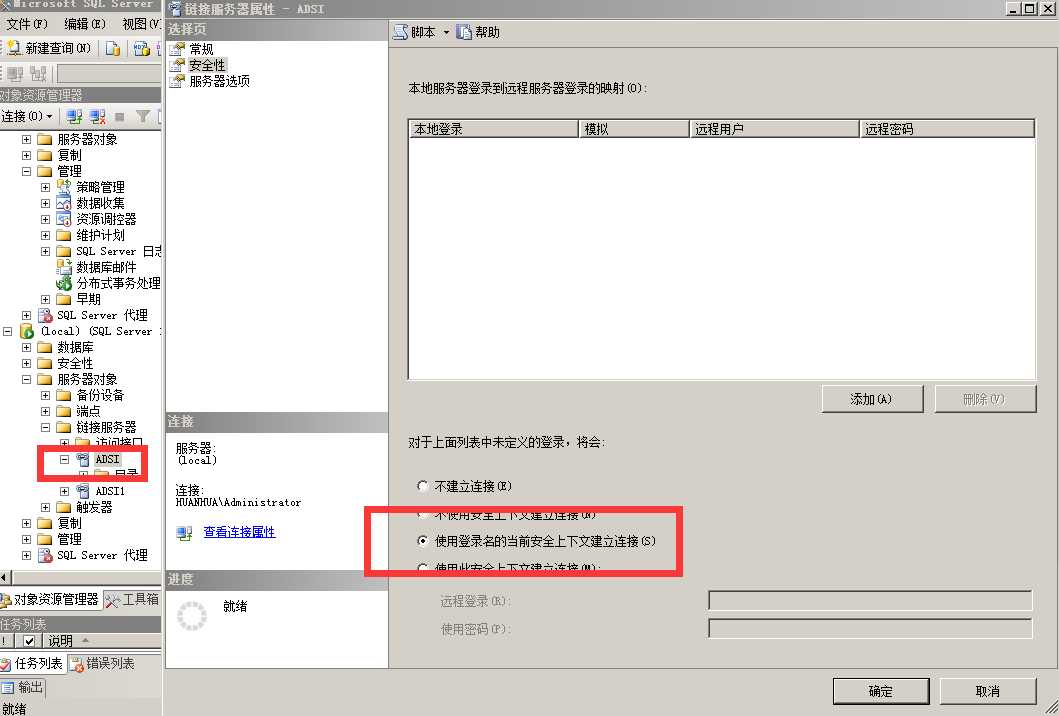
Task: Click the 帮助 help icon
Action: tap(464, 32)
